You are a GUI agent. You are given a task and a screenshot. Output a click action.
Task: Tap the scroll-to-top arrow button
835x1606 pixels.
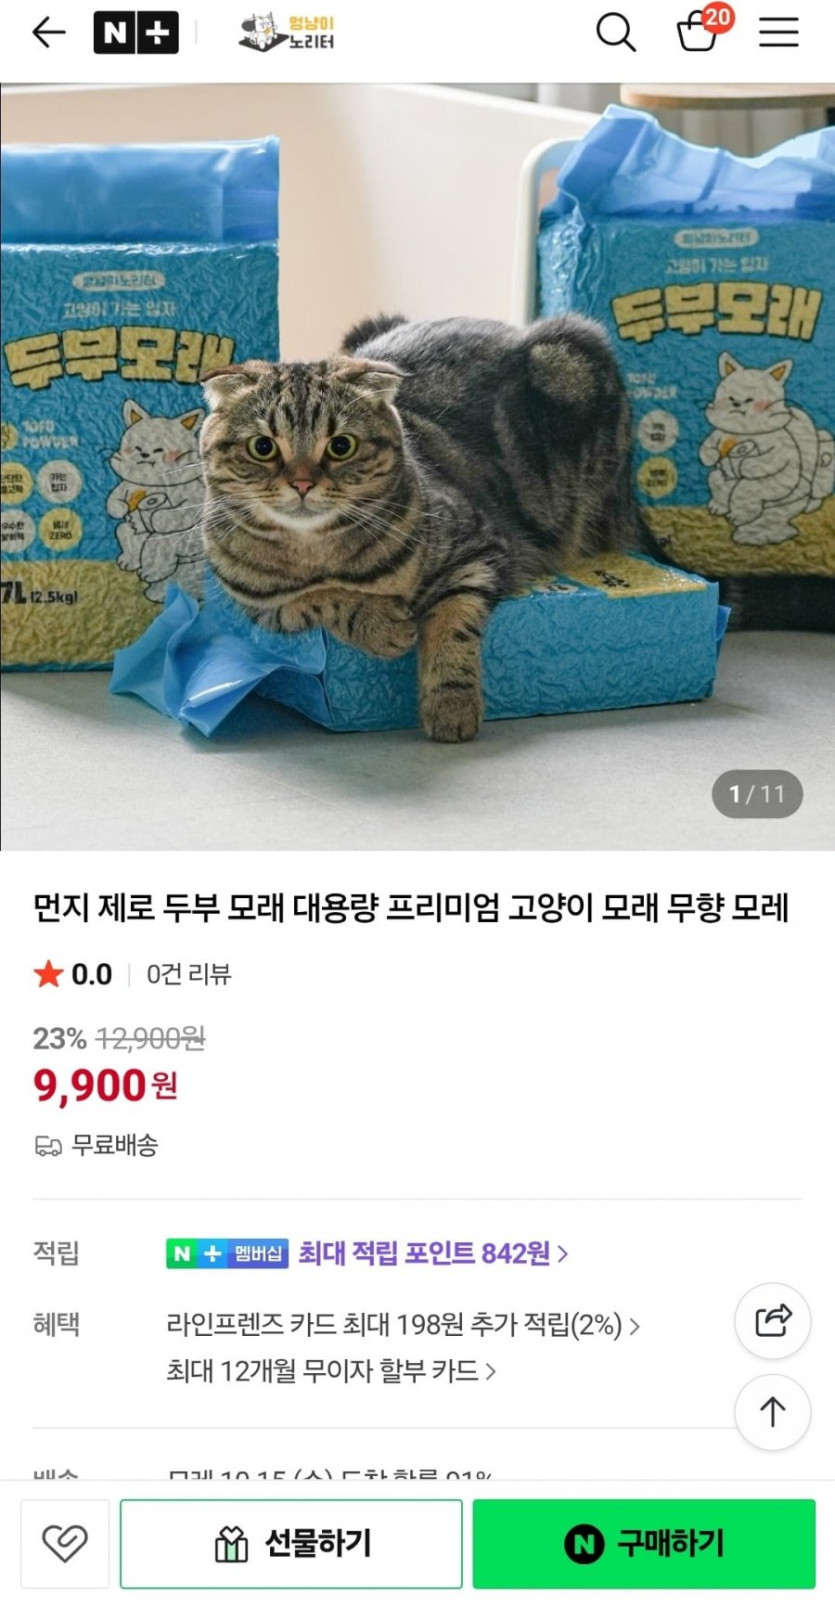point(772,1412)
